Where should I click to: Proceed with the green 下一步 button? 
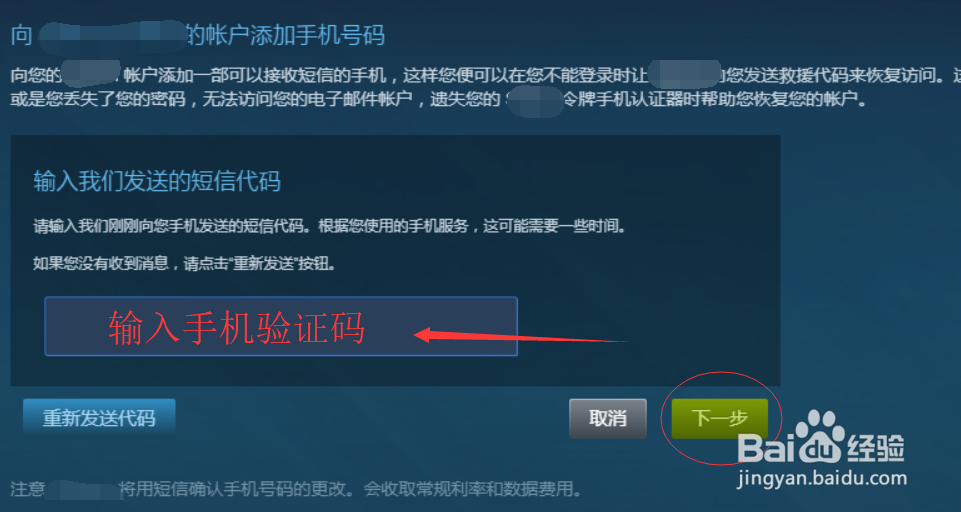coord(720,418)
